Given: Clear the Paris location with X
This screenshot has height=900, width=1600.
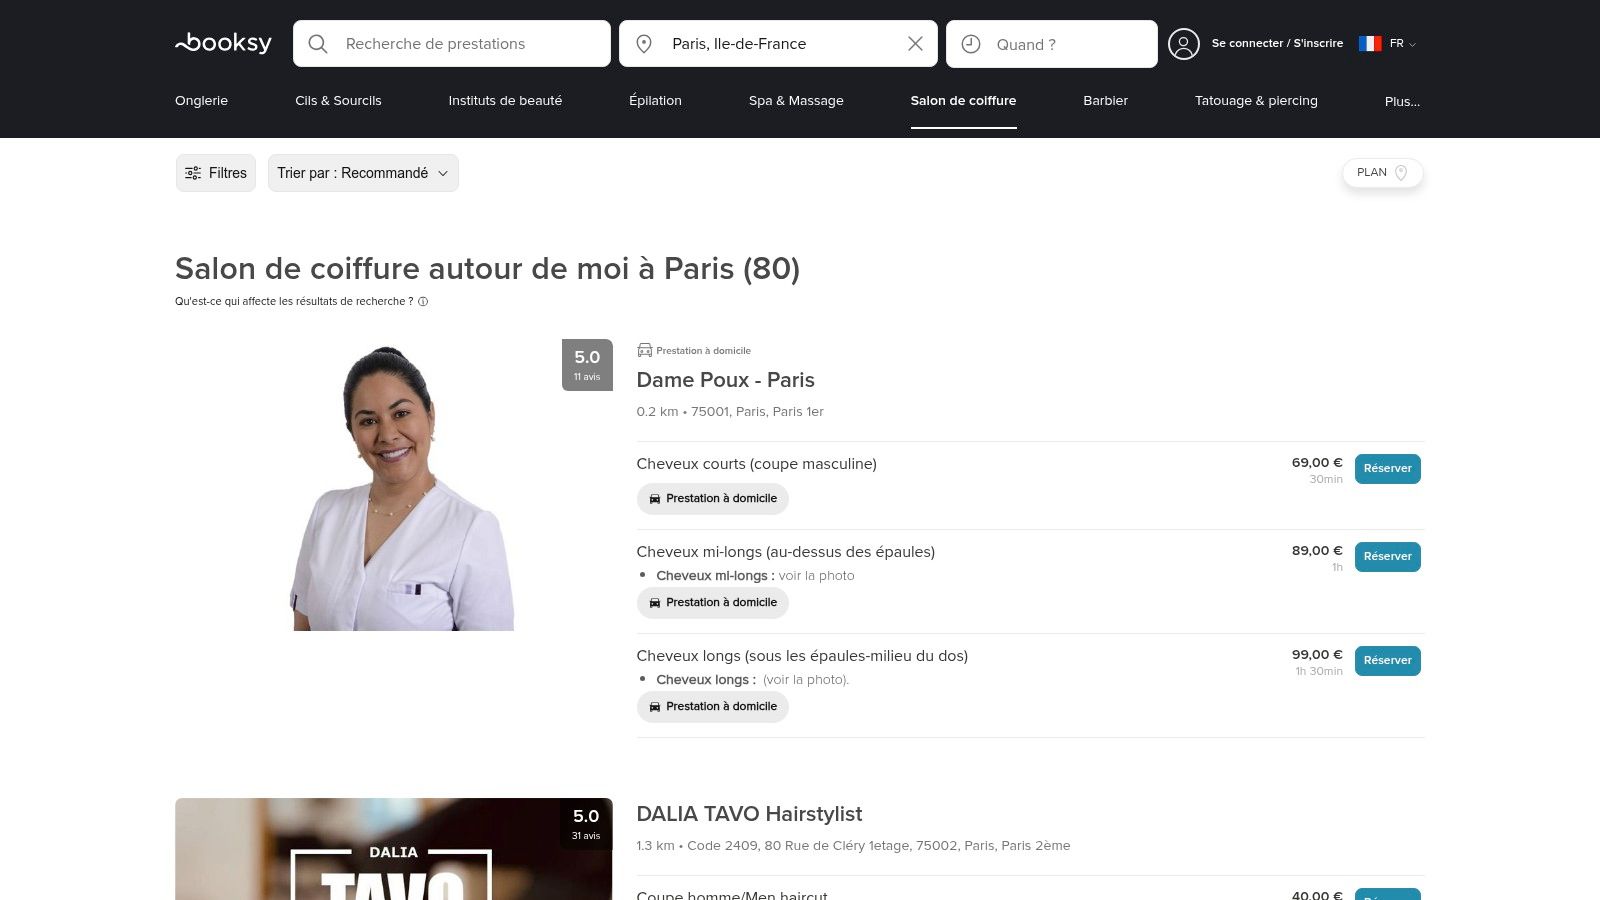Looking at the screenshot, I should pos(915,44).
